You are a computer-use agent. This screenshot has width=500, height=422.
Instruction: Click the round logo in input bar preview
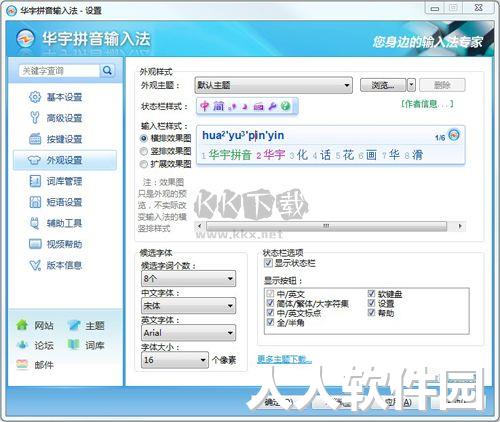(454, 135)
